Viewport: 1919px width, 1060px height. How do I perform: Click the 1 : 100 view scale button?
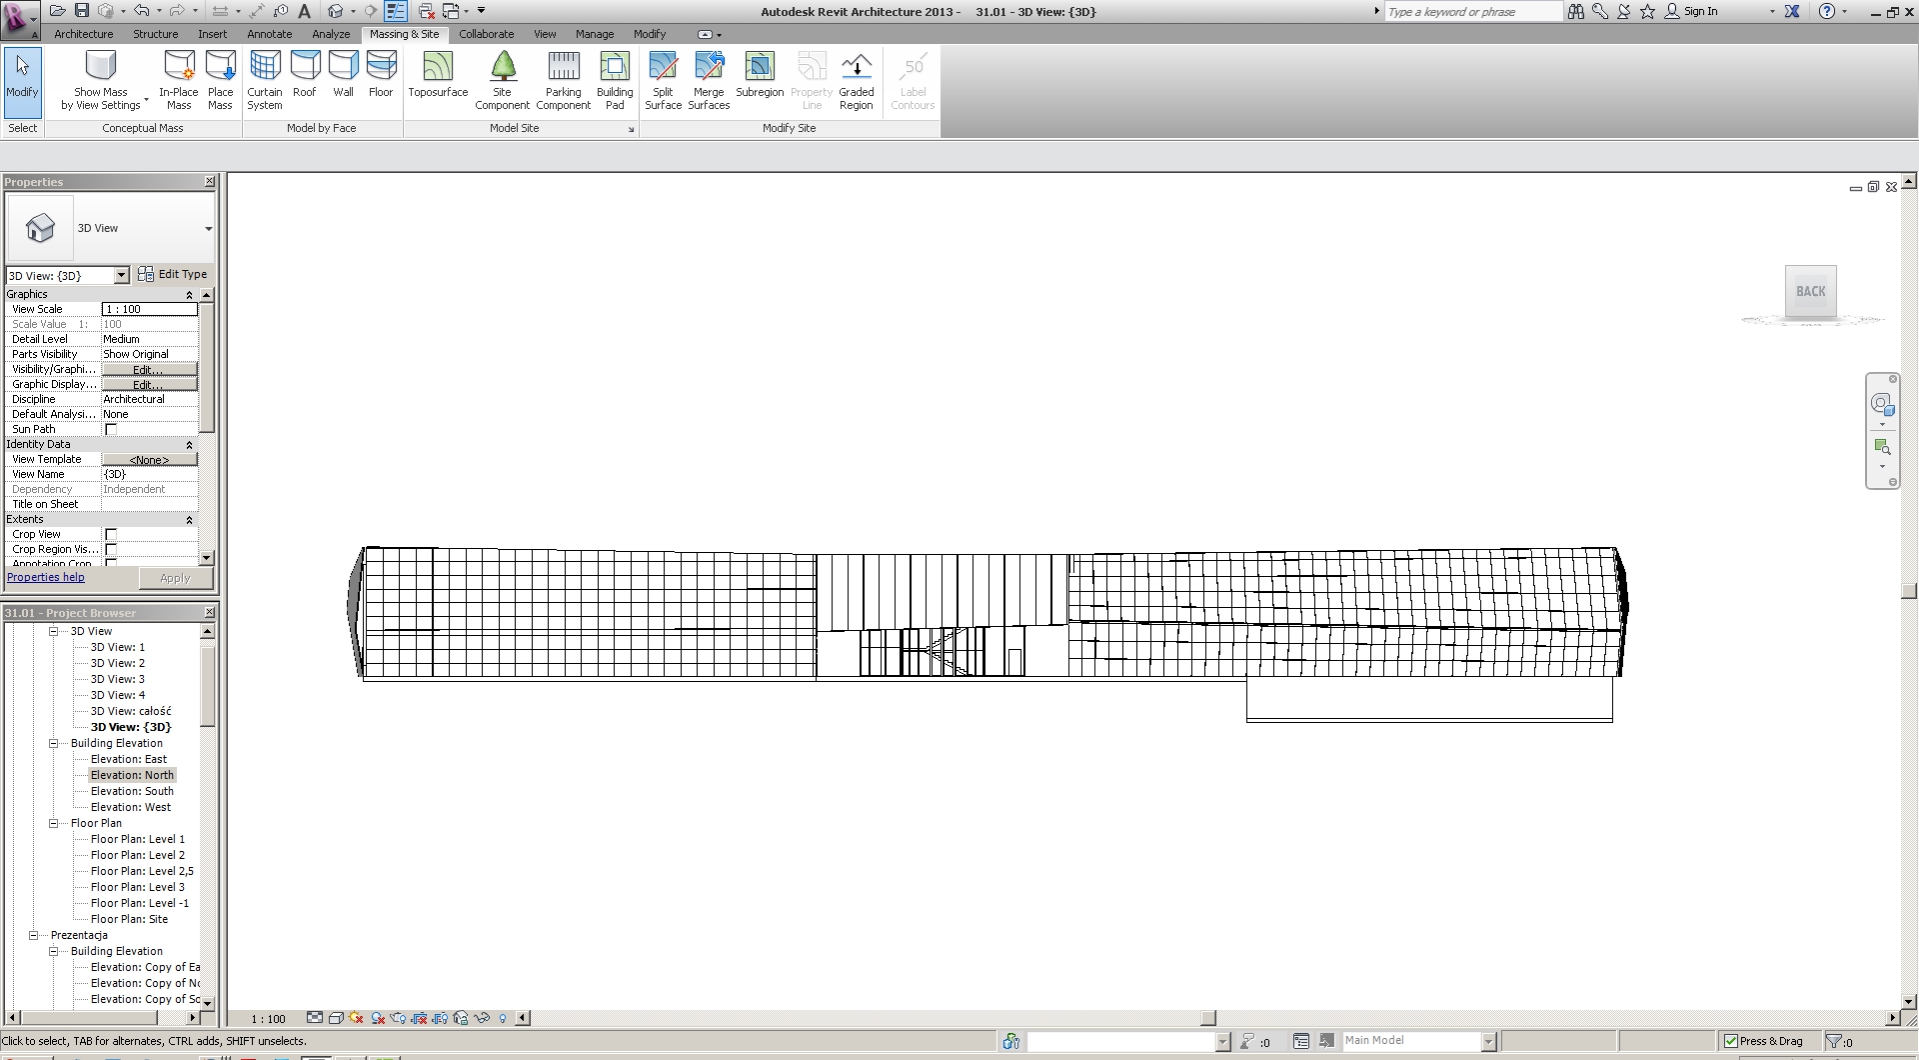268,1019
